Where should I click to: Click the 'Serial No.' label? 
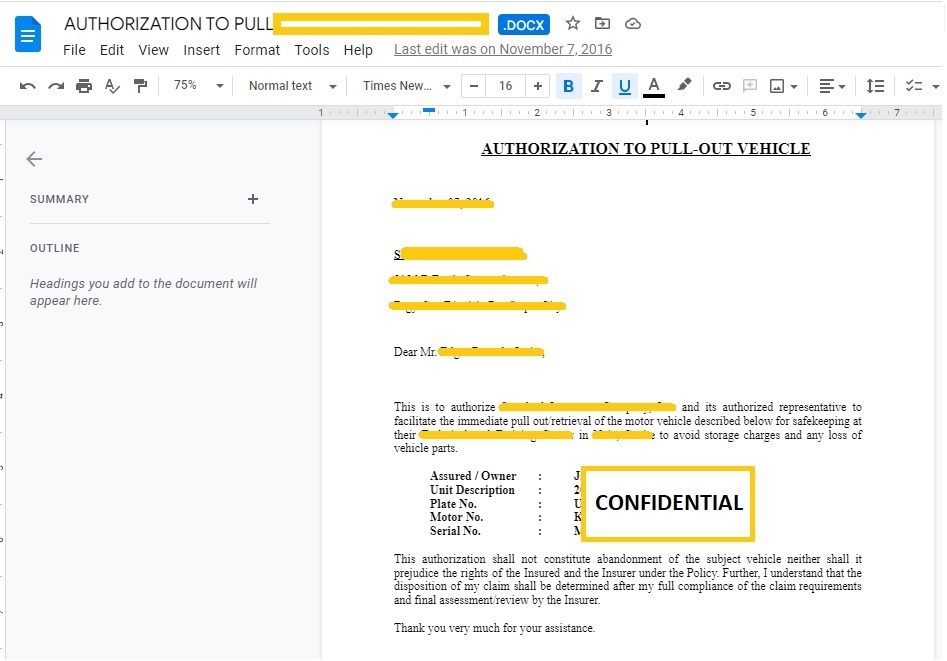(455, 531)
